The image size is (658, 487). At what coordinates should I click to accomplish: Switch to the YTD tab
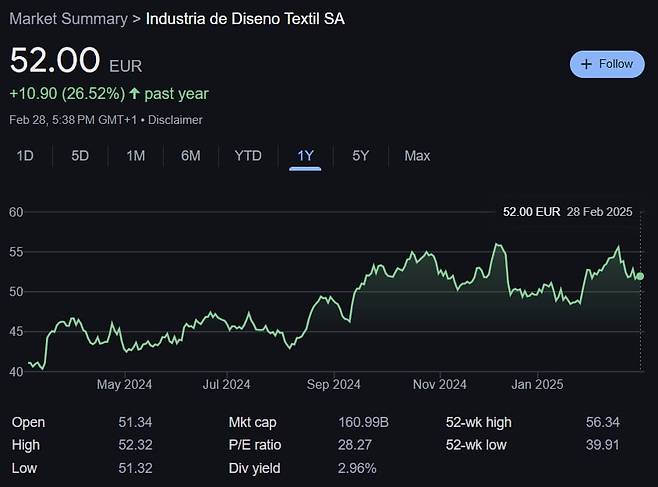click(248, 156)
